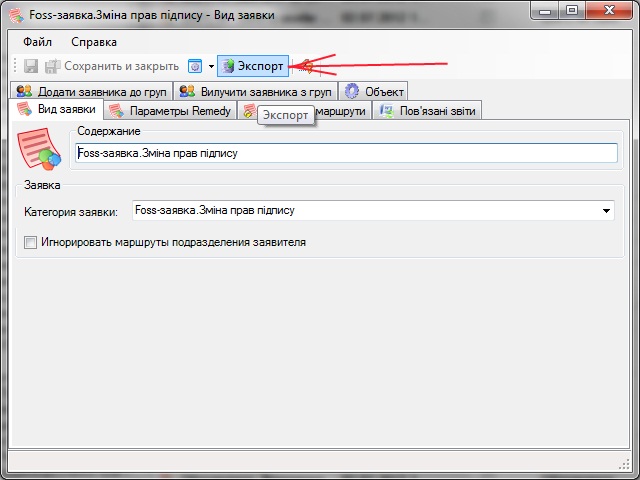Image resolution: width=640 pixels, height=480 pixels.
Task: Toggle Игнорировать маршруты подразделения заявителя checkbox
Action: pos(30,242)
